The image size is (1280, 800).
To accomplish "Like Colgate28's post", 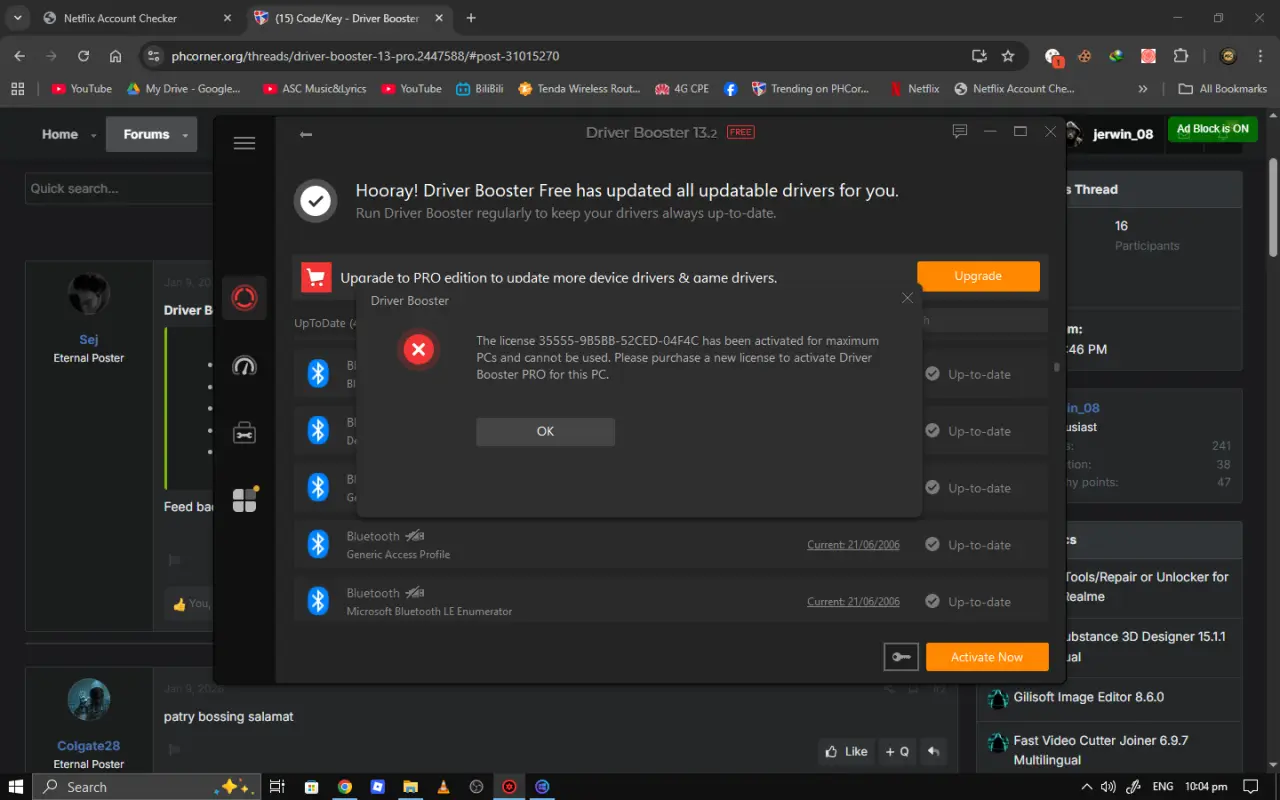I will click(x=846, y=751).
